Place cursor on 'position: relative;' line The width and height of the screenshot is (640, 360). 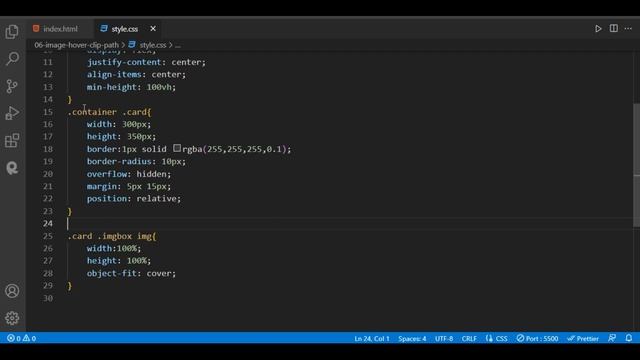pos(133,198)
